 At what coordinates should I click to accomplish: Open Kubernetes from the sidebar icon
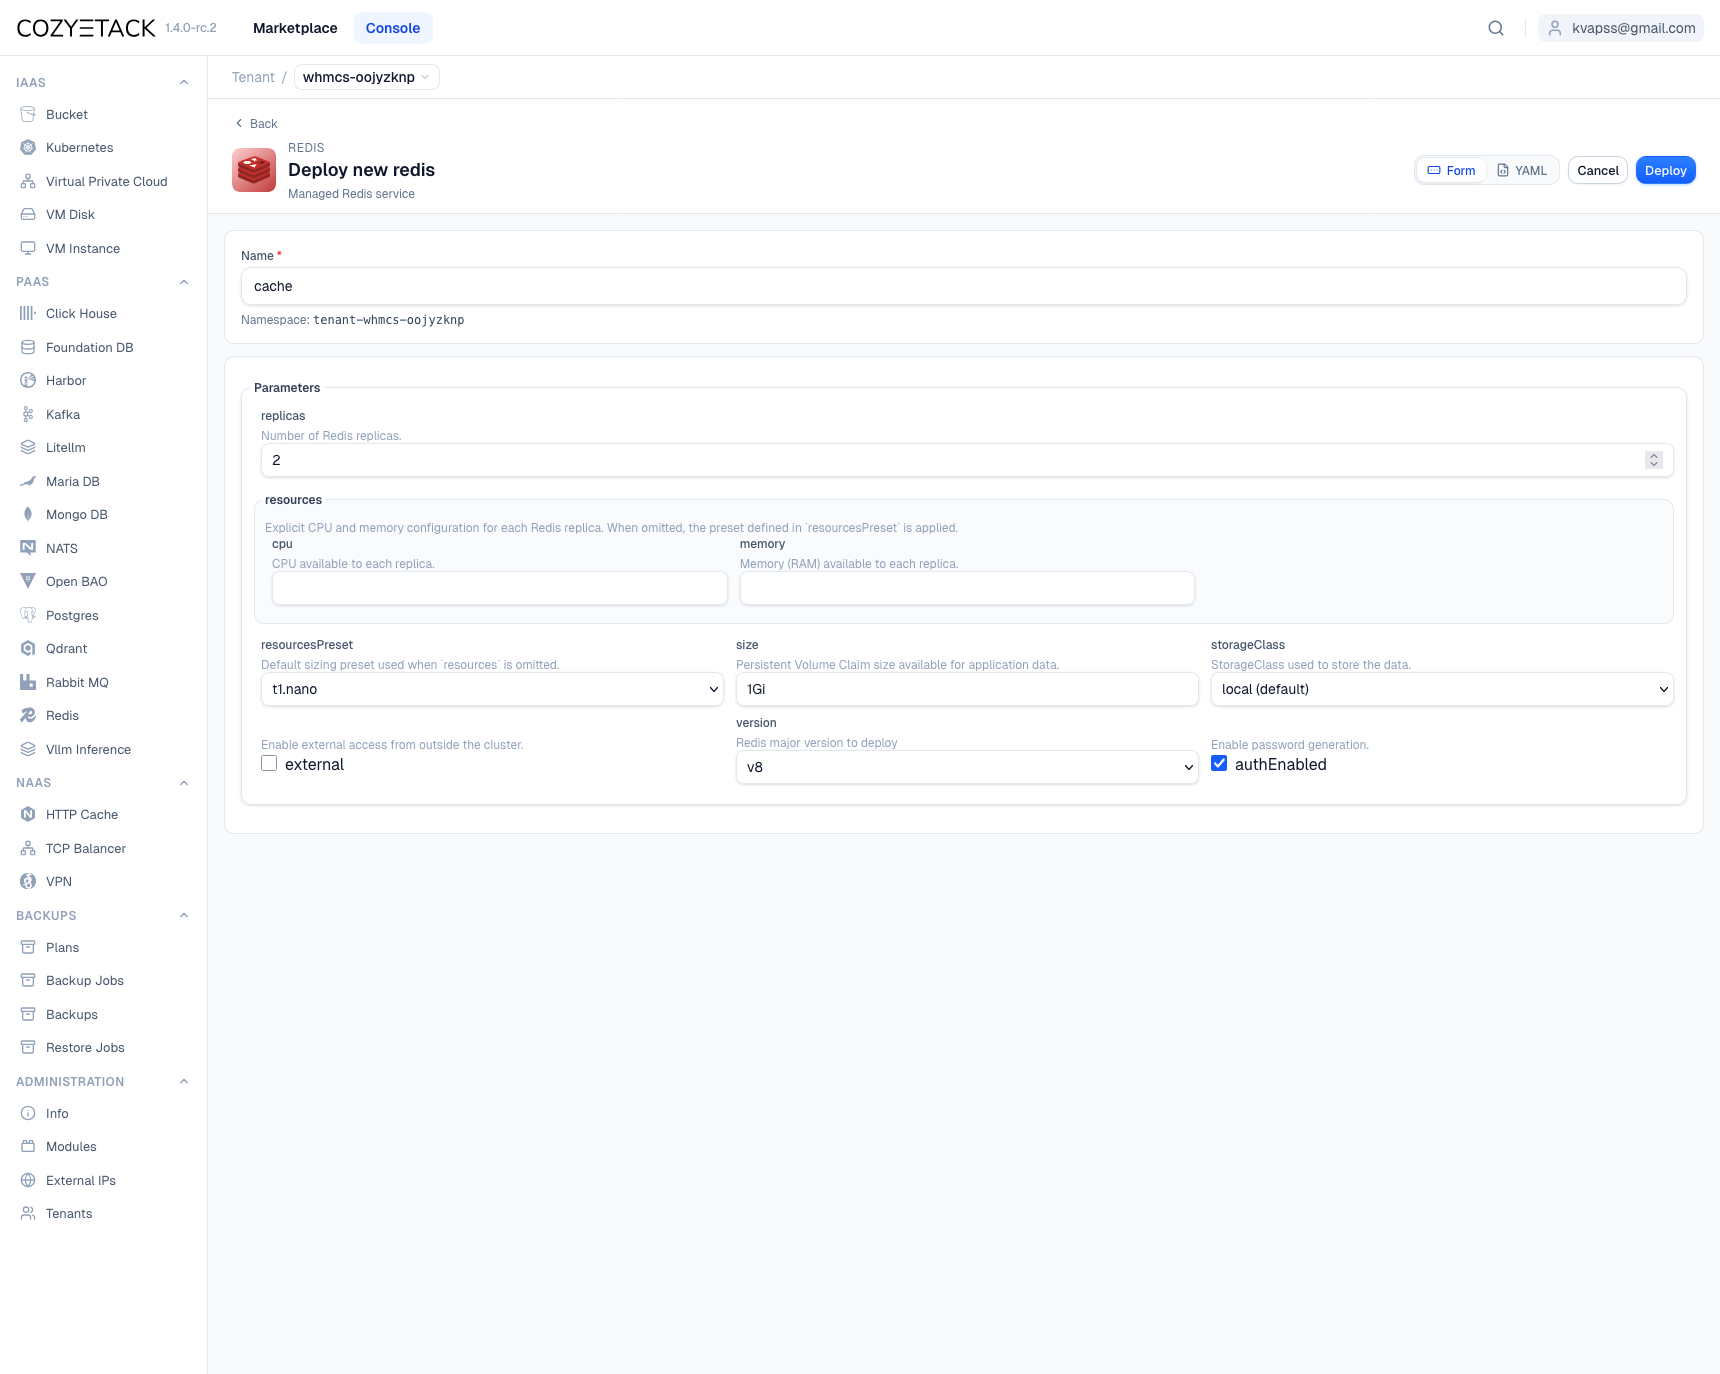tap(28, 147)
